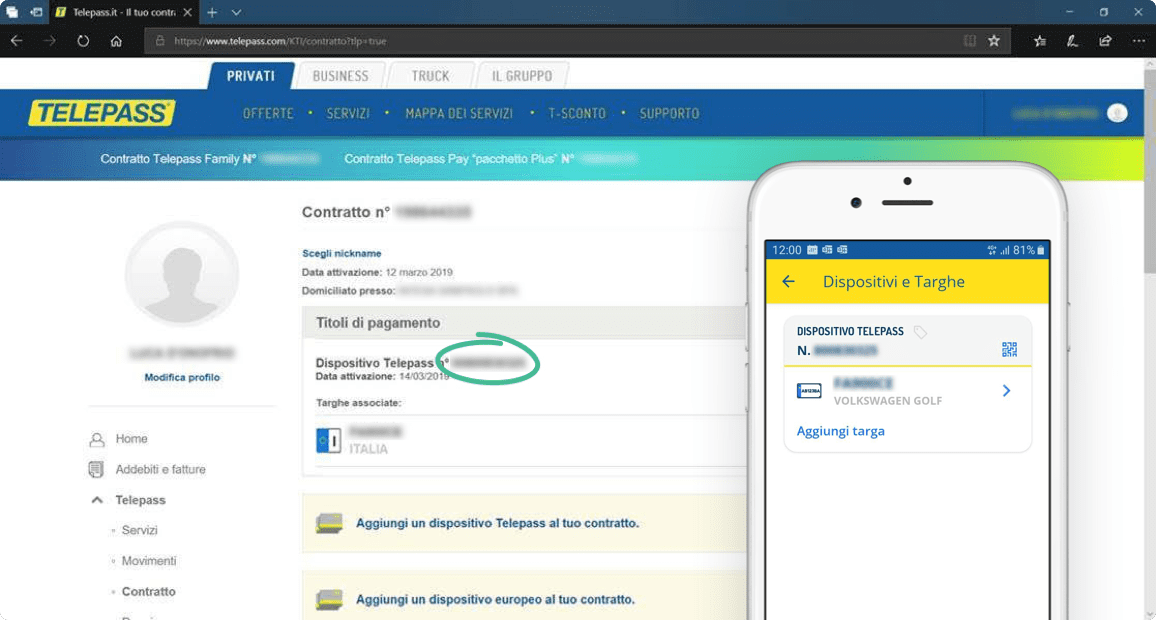
Task: Click the Targhe associate label
Action: point(358,403)
